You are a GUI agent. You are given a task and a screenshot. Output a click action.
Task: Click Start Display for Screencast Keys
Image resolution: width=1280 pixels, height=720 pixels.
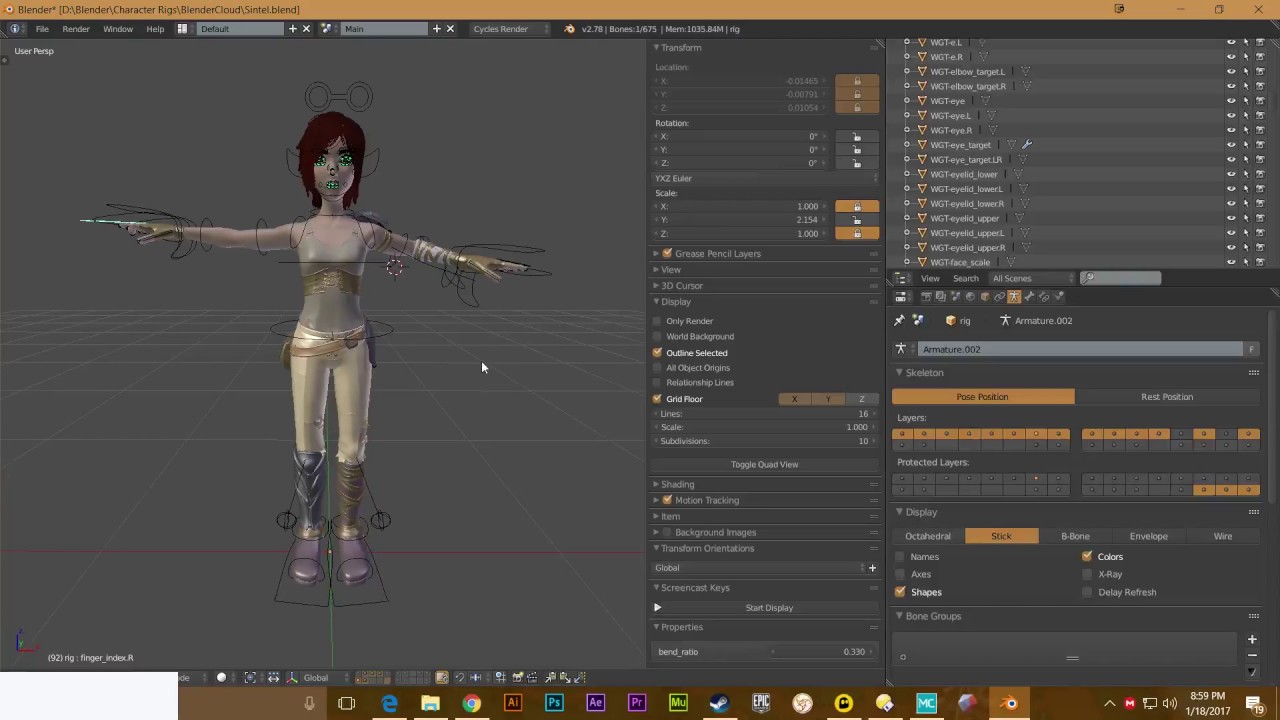point(769,608)
